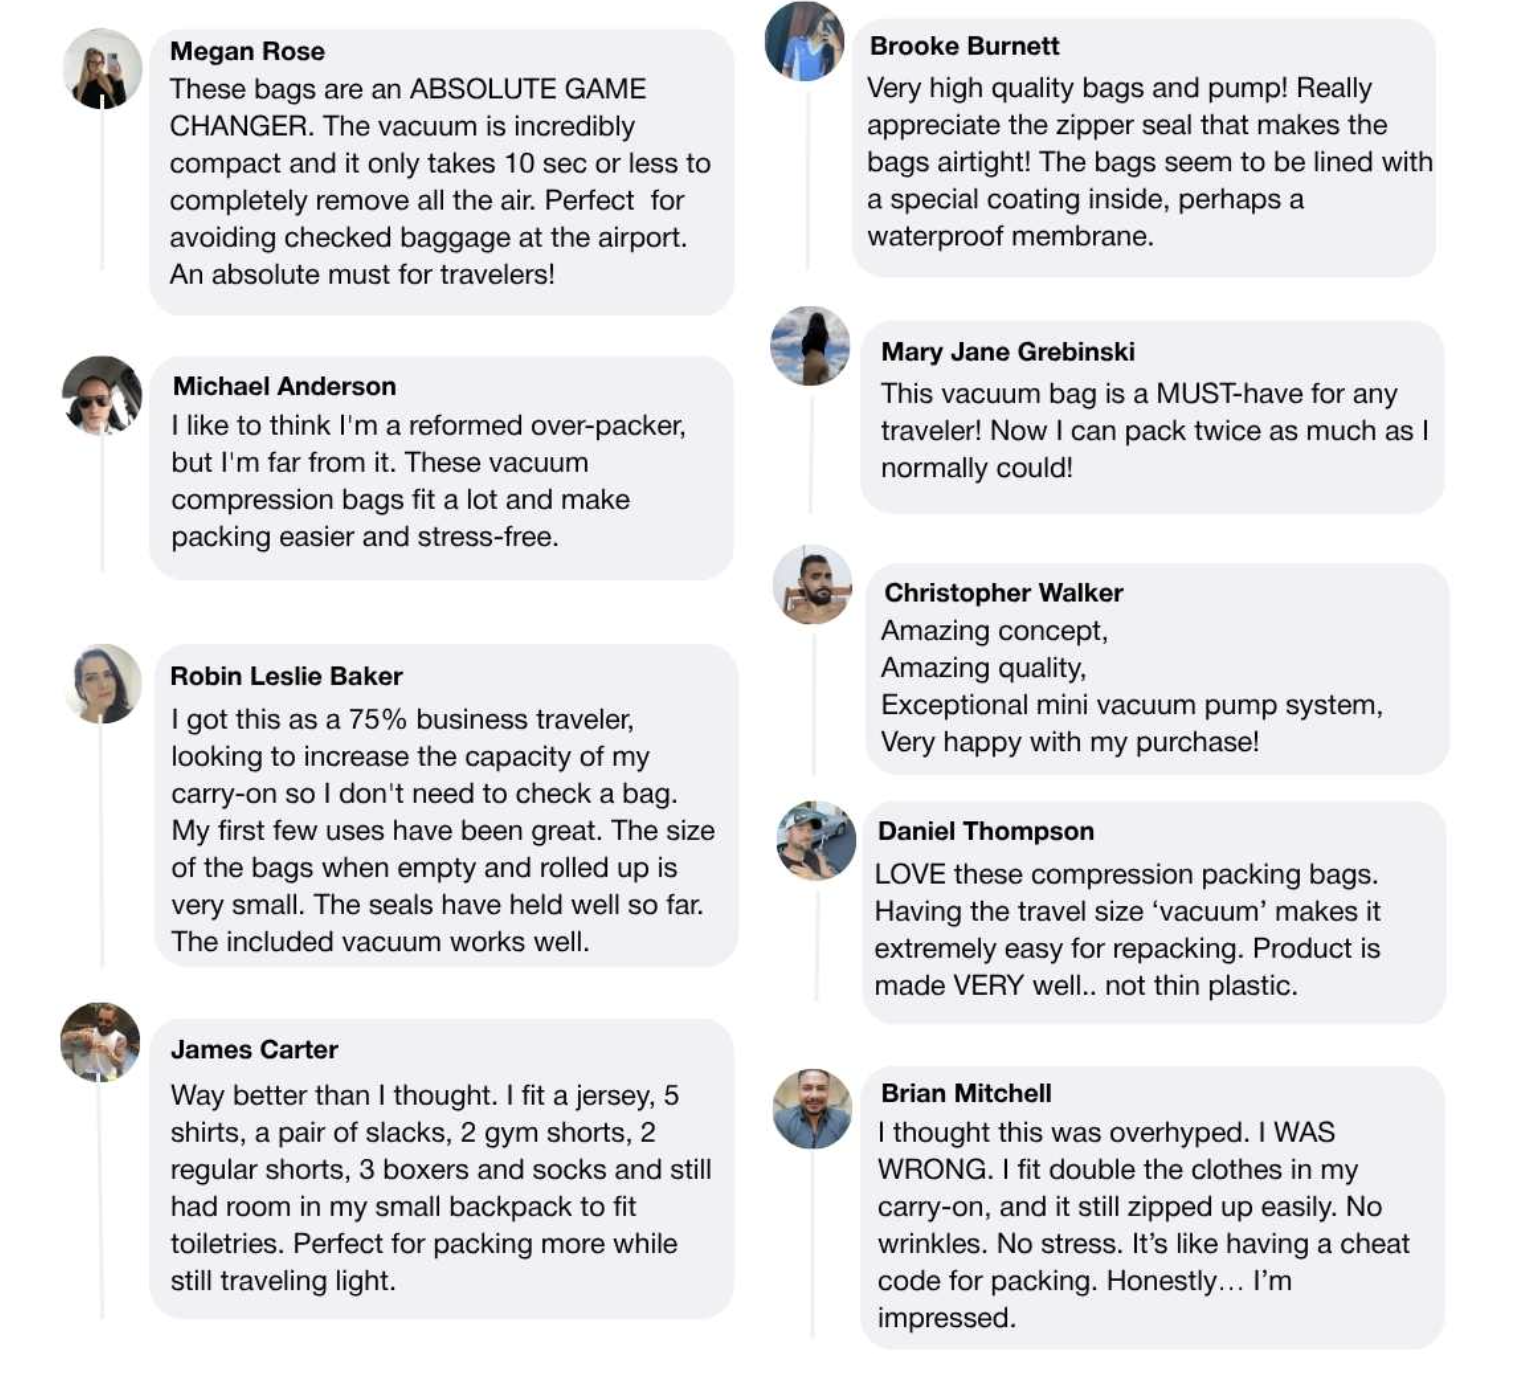This screenshot has width=1528, height=1376.
Task: Open the Brian Mitchell name link
Action: 965,1093
